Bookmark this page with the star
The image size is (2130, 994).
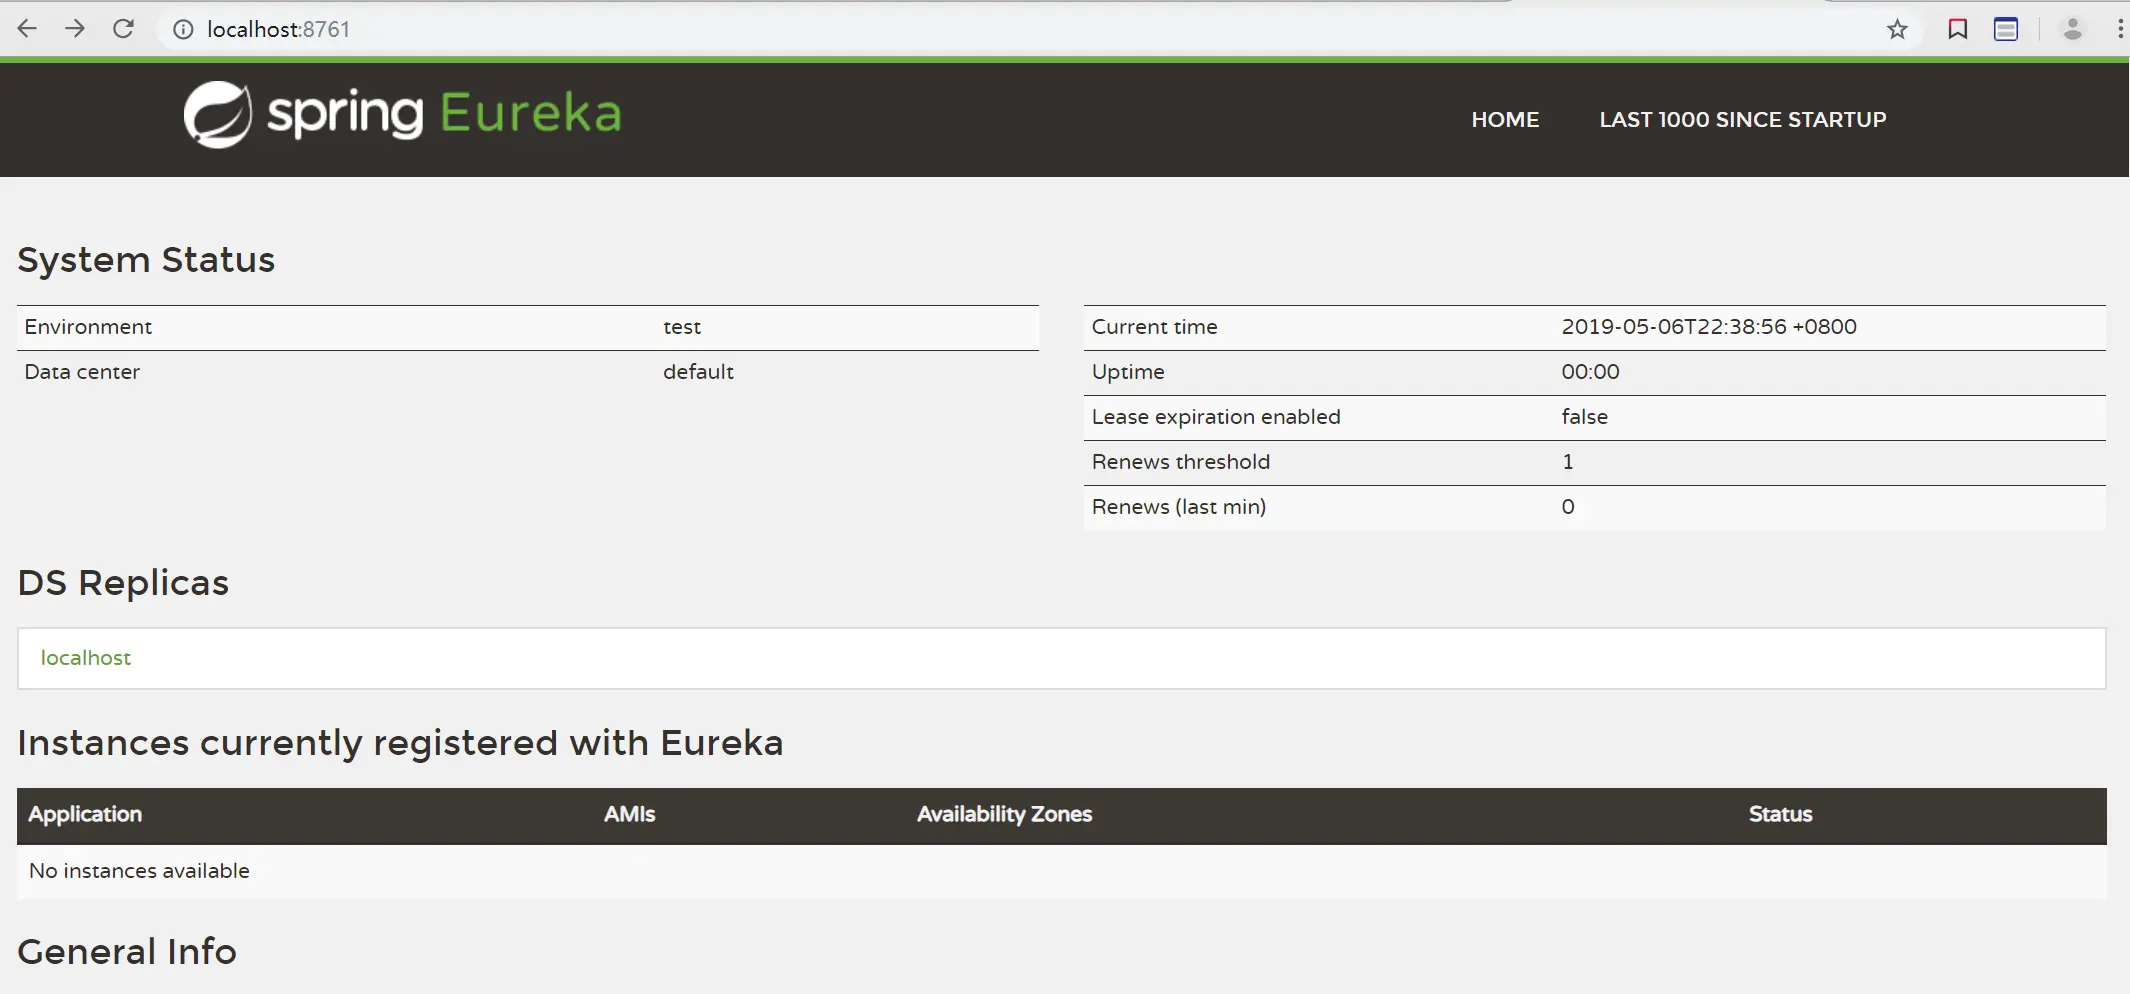(x=1897, y=30)
